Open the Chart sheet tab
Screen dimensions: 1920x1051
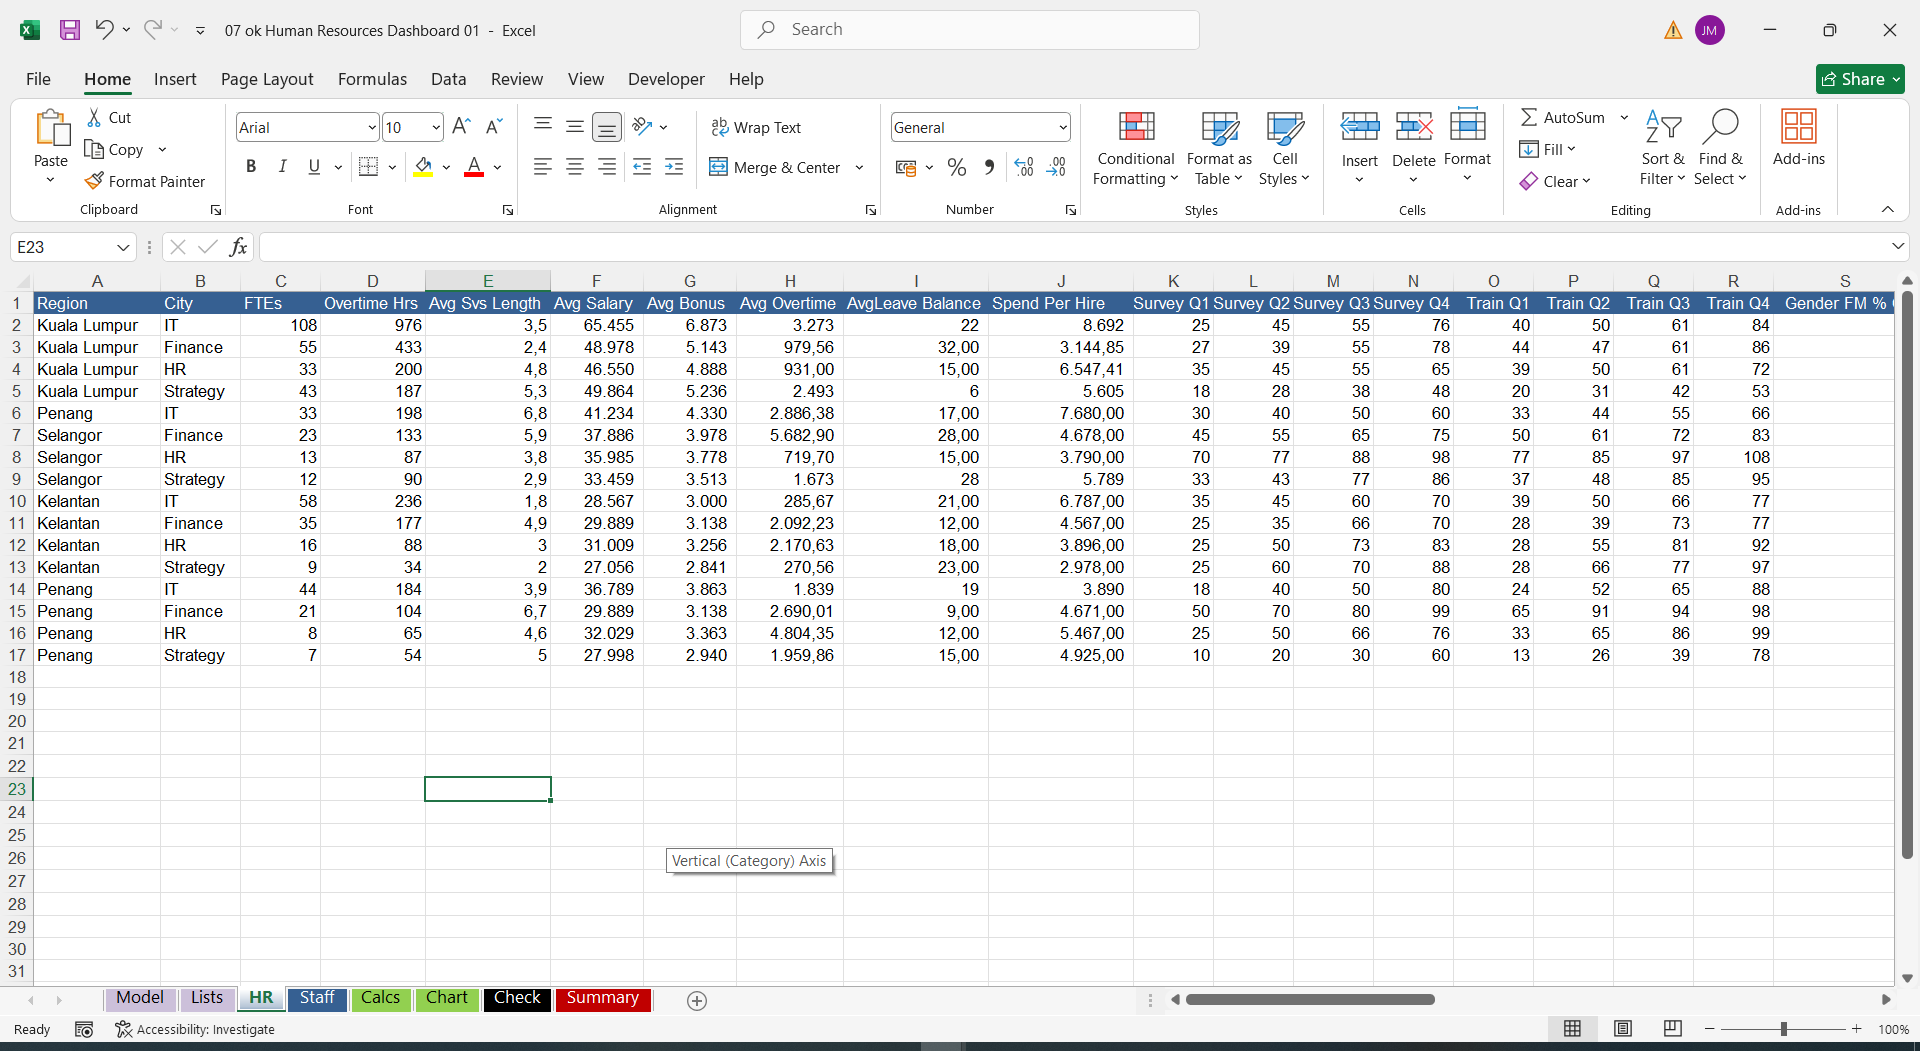pyautogui.click(x=447, y=999)
